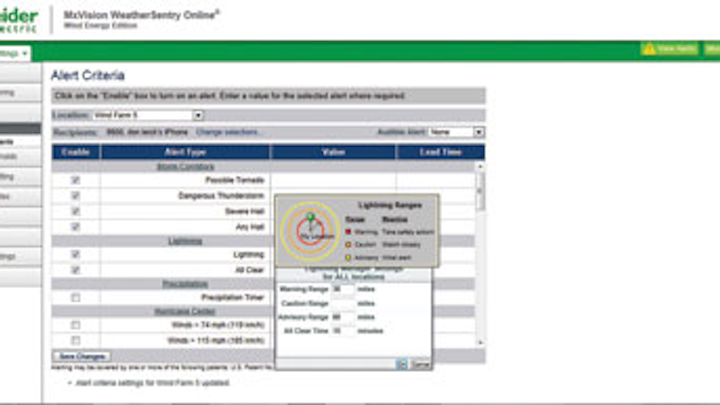Click the Alert Criteria page heading
720x405 pixels.
[x=88, y=75]
